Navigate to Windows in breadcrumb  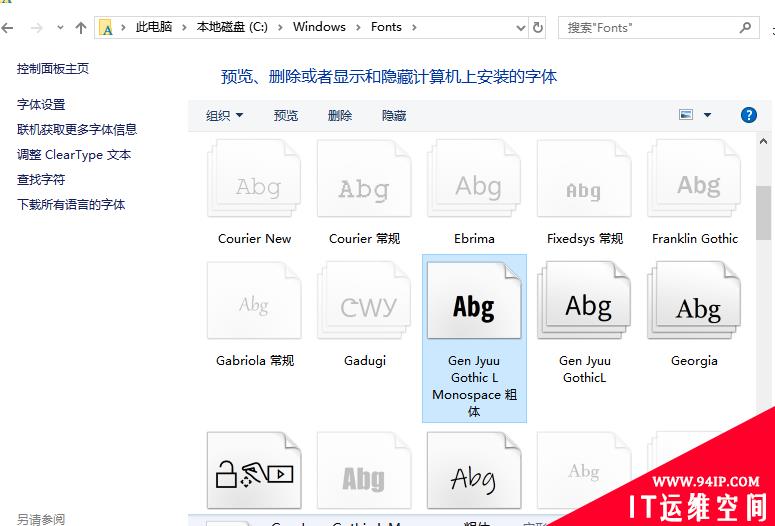point(319,27)
